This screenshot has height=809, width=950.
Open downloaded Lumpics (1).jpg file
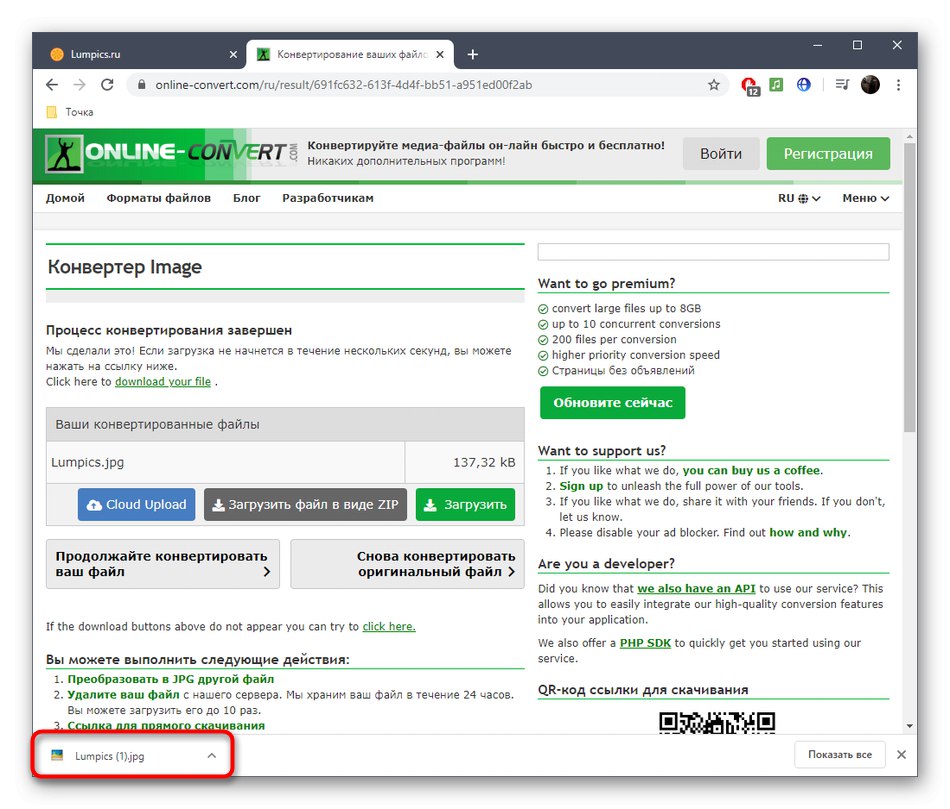(110, 756)
